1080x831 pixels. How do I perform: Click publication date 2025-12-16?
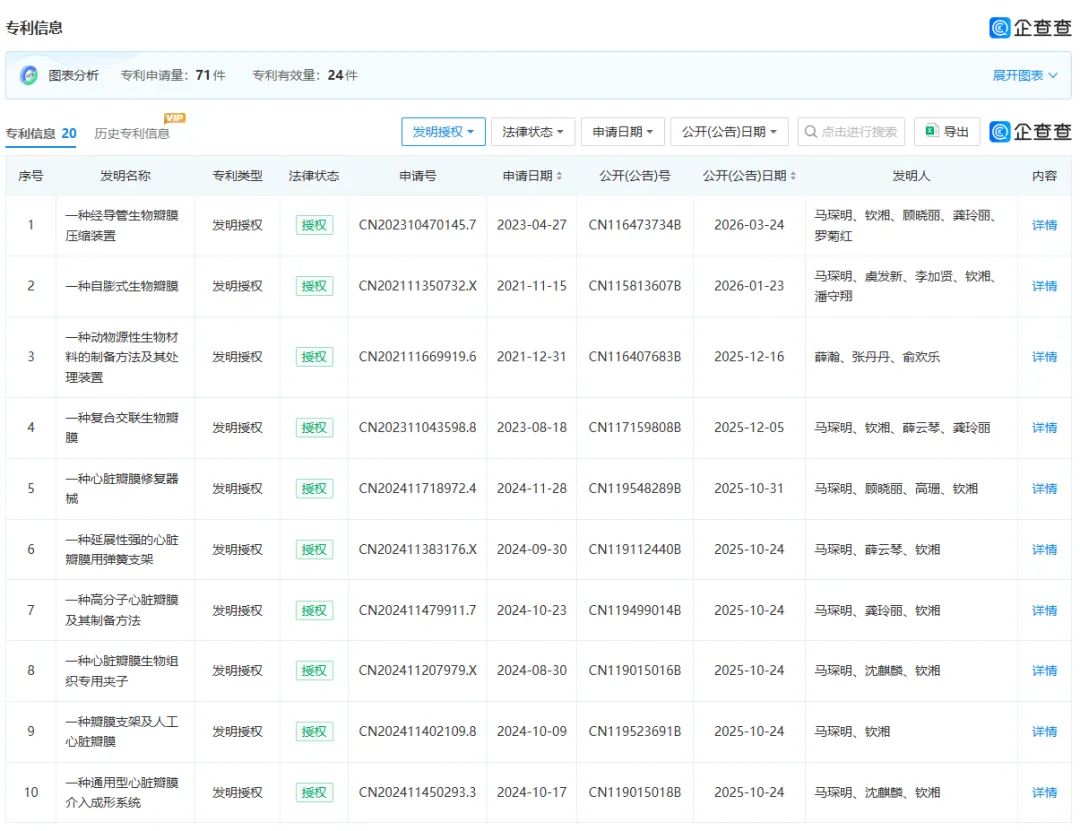(749, 357)
